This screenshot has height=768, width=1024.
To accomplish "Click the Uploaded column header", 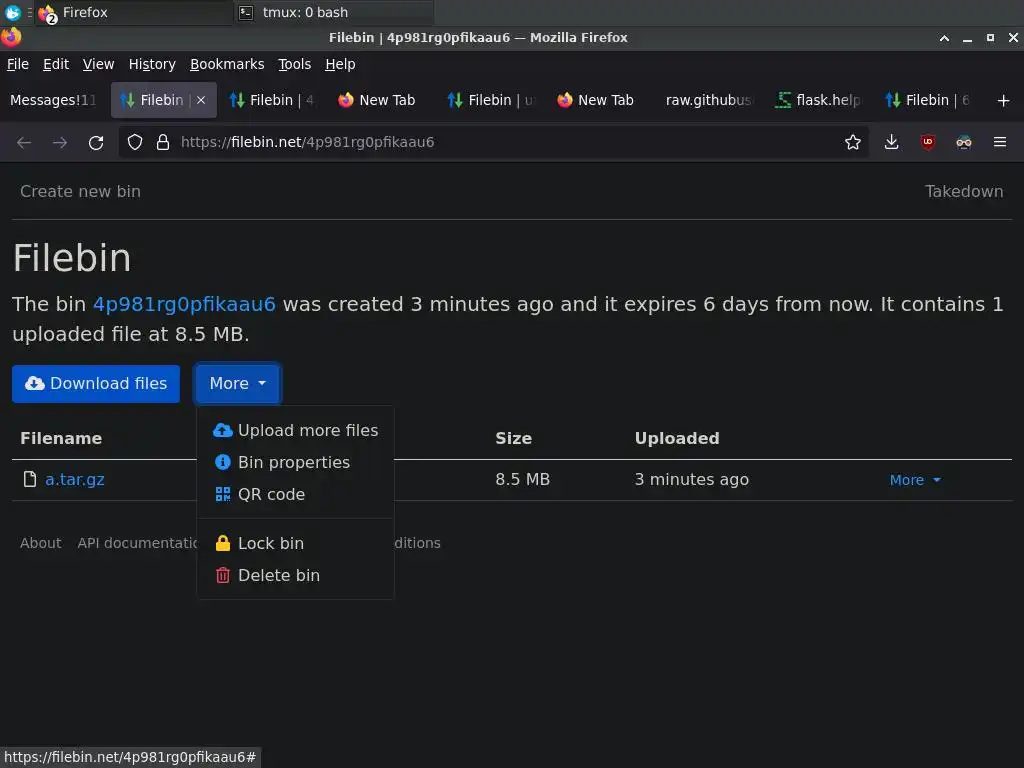I will pos(677,438).
